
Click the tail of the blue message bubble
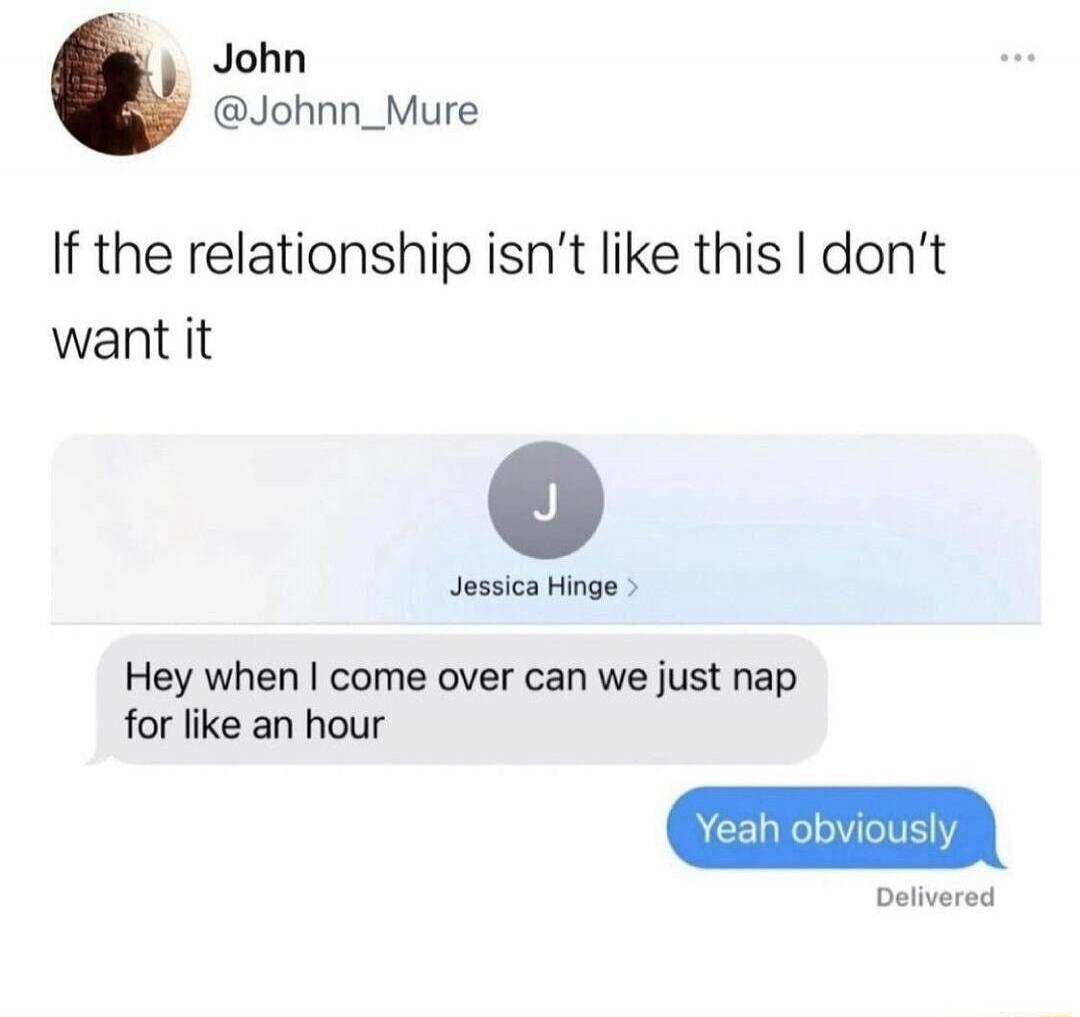(x=995, y=861)
